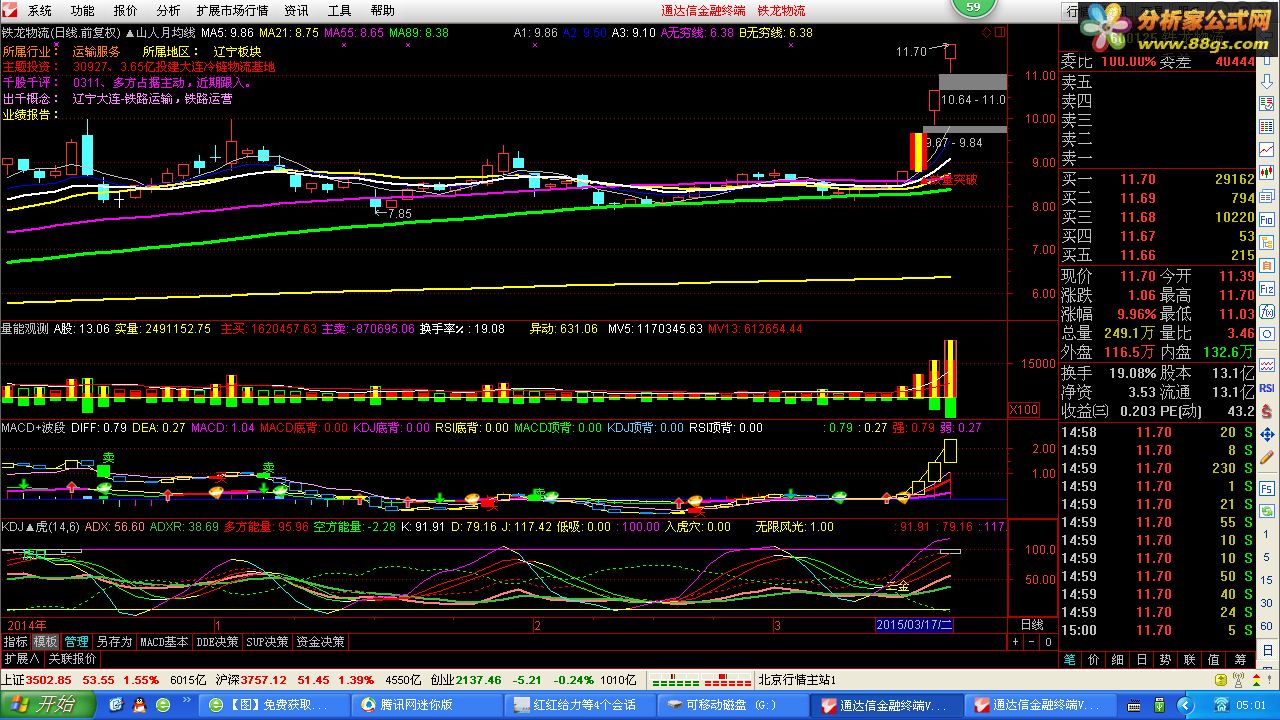Open the 系统 menu
The image size is (1280, 720).
click(x=39, y=11)
